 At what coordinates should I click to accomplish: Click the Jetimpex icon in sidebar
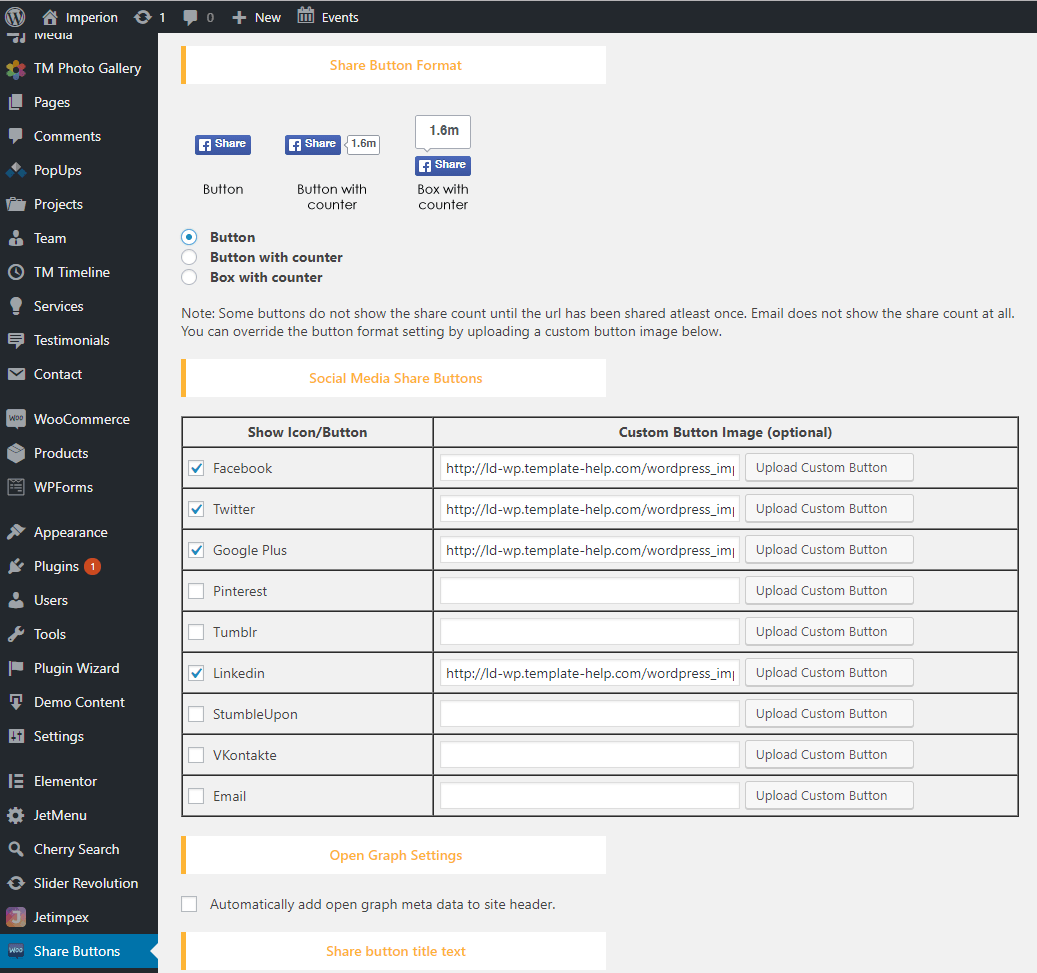click(16, 918)
